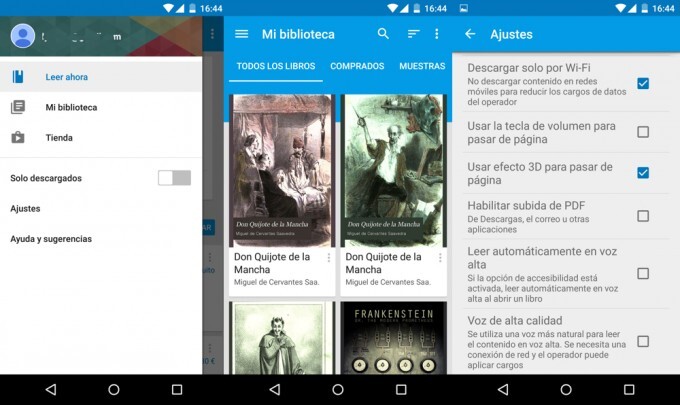
Task: Open the Frankenstein book cover
Action: coord(393,338)
